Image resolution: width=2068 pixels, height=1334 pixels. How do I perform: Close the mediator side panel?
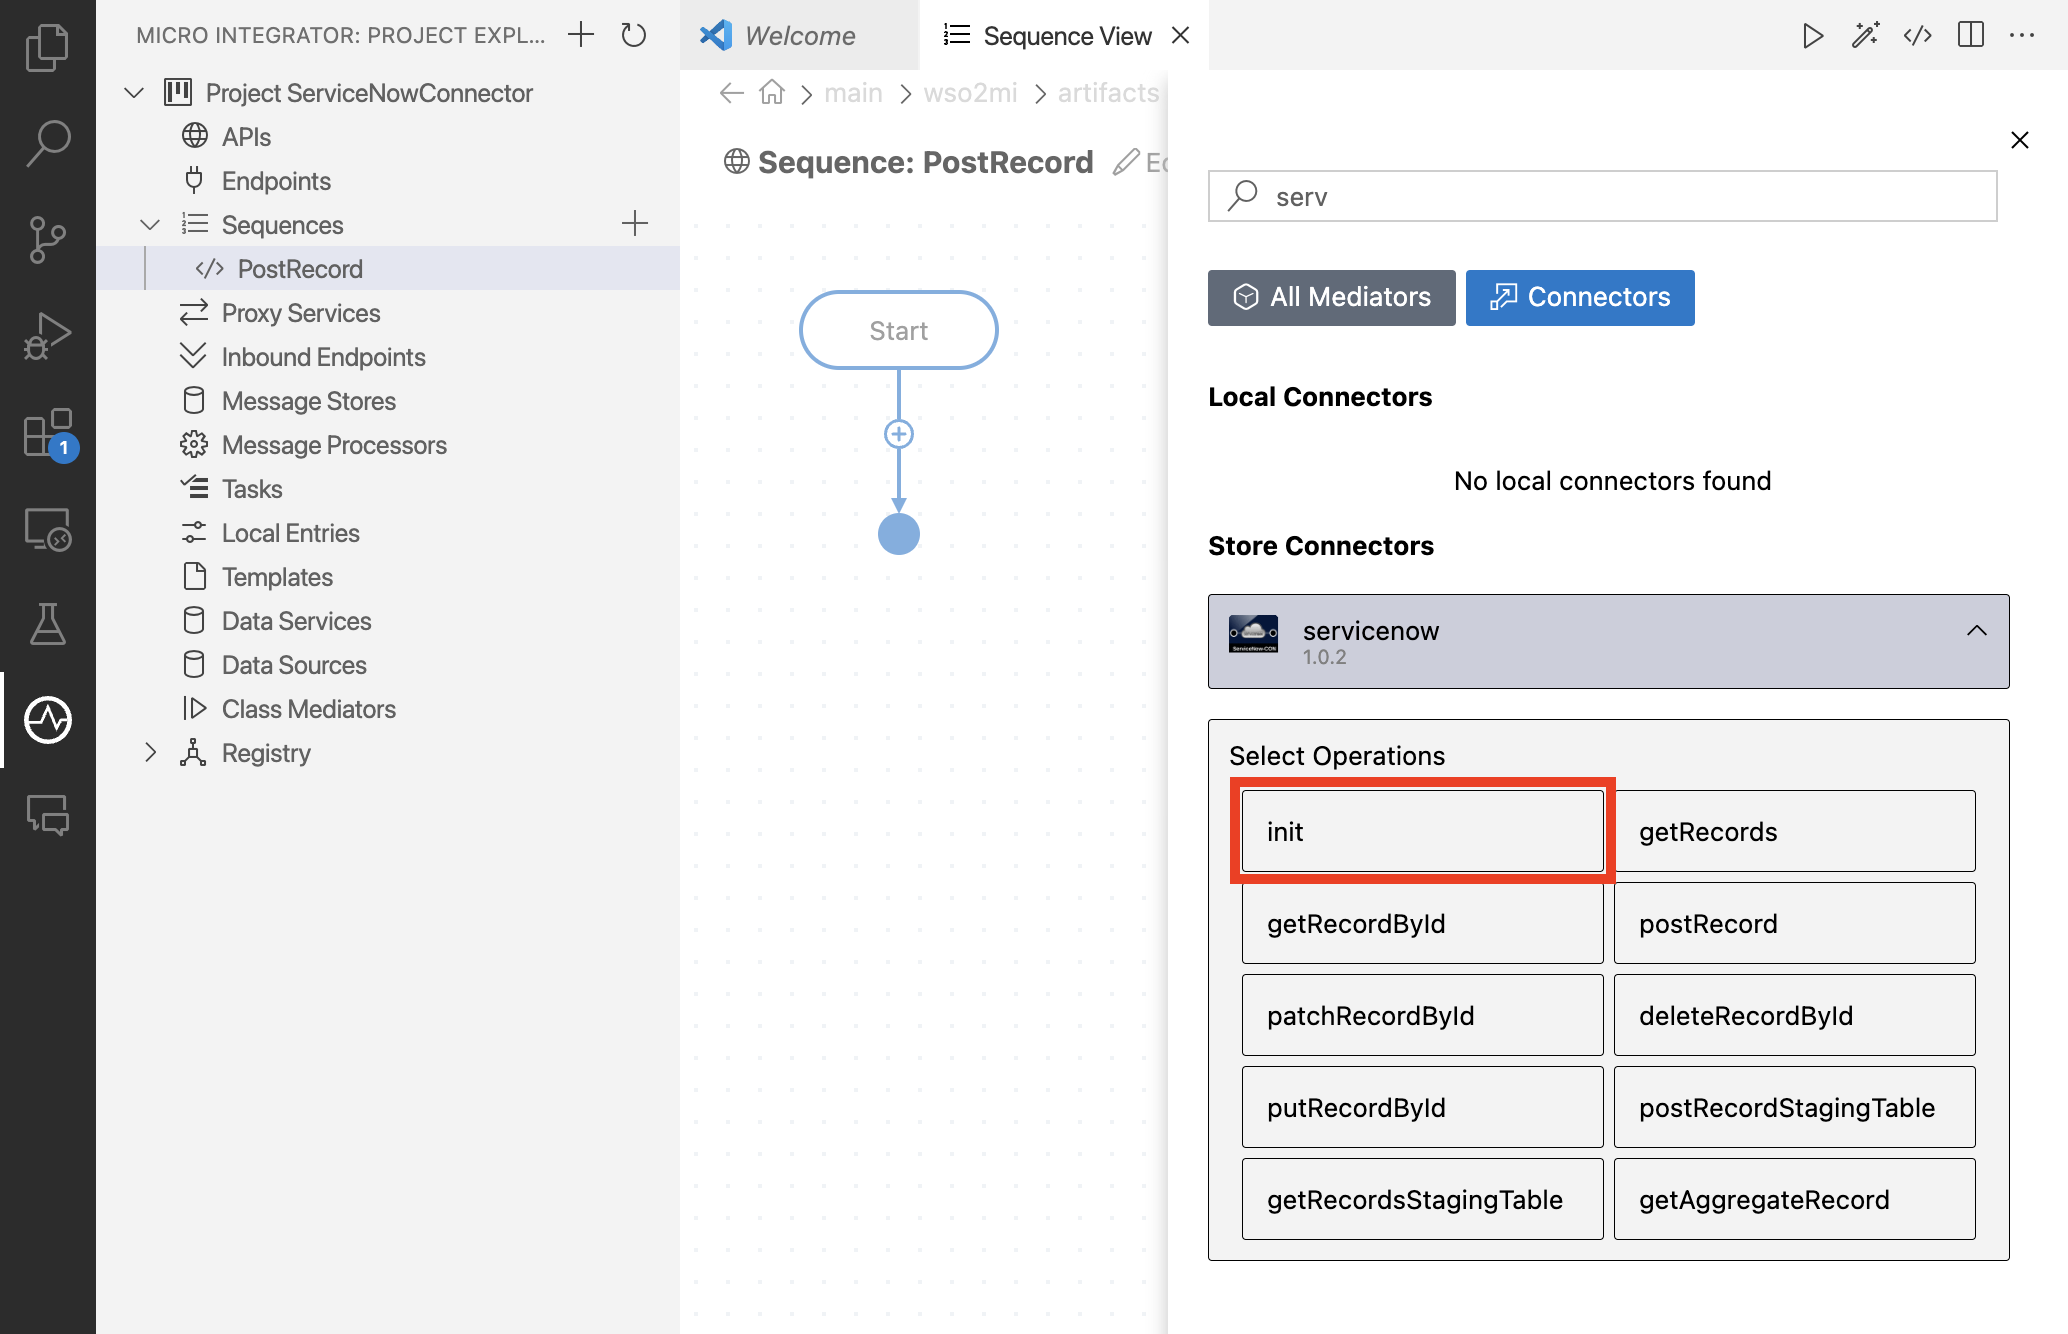coord(2020,140)
